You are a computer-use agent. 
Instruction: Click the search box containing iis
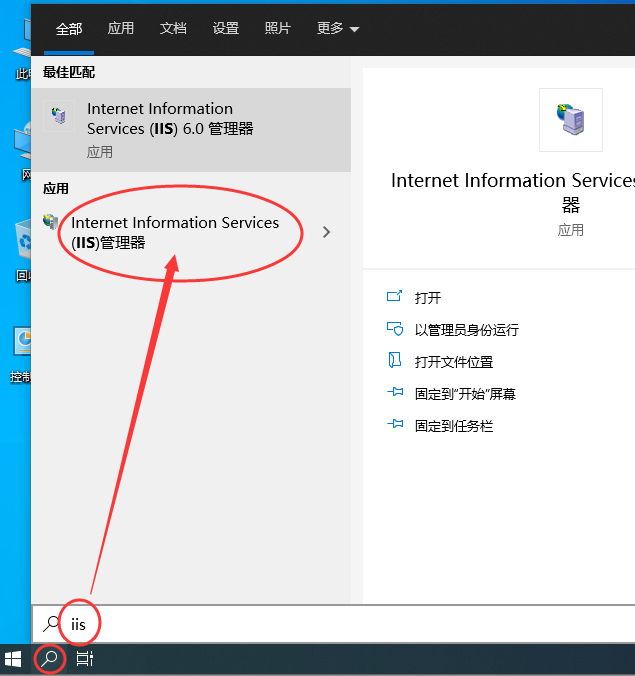tap(333, 624)
